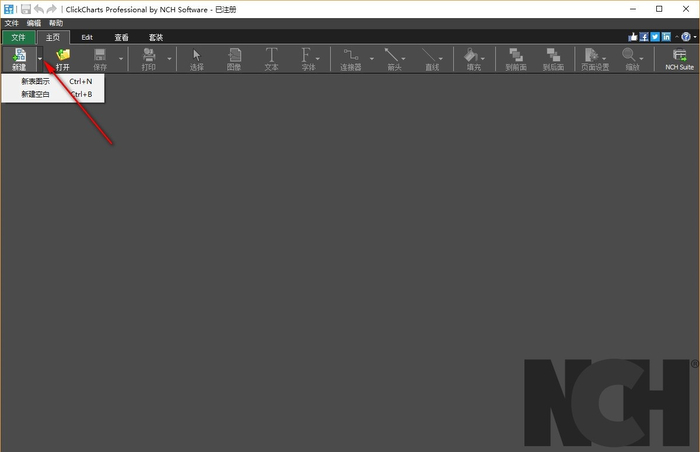Click the Twitter share icon
The image size is (700, 452).
(655, 37)
